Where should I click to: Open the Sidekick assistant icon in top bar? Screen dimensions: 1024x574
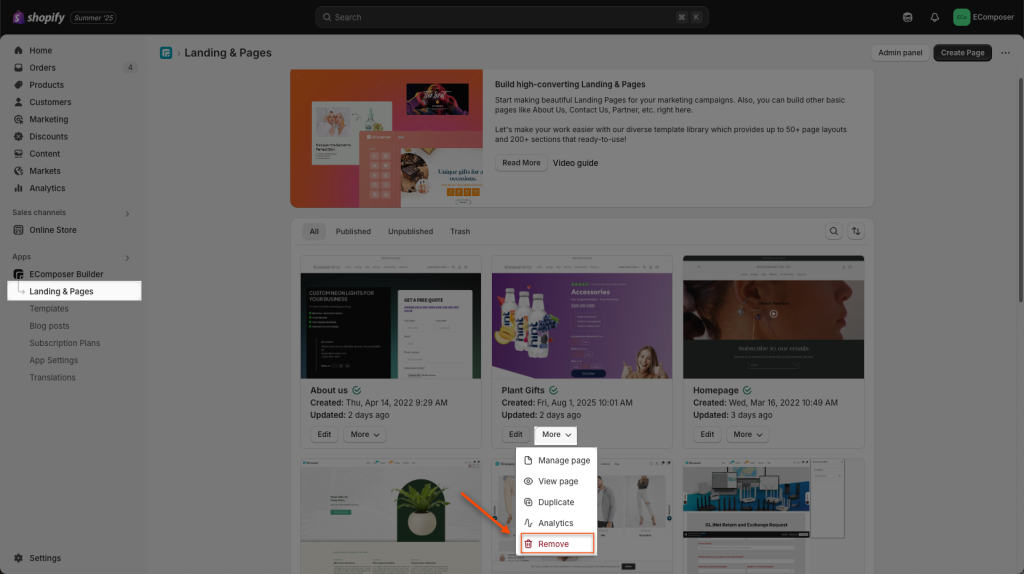click(907, 18)
